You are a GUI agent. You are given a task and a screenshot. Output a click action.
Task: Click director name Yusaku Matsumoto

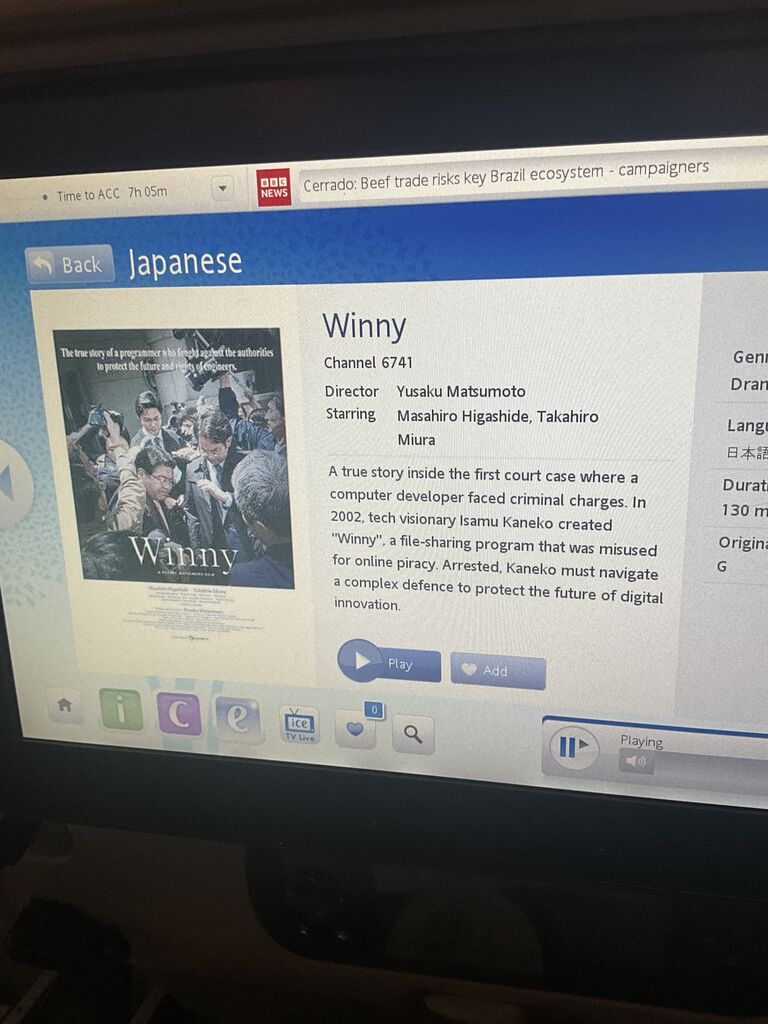click(461, 391)
